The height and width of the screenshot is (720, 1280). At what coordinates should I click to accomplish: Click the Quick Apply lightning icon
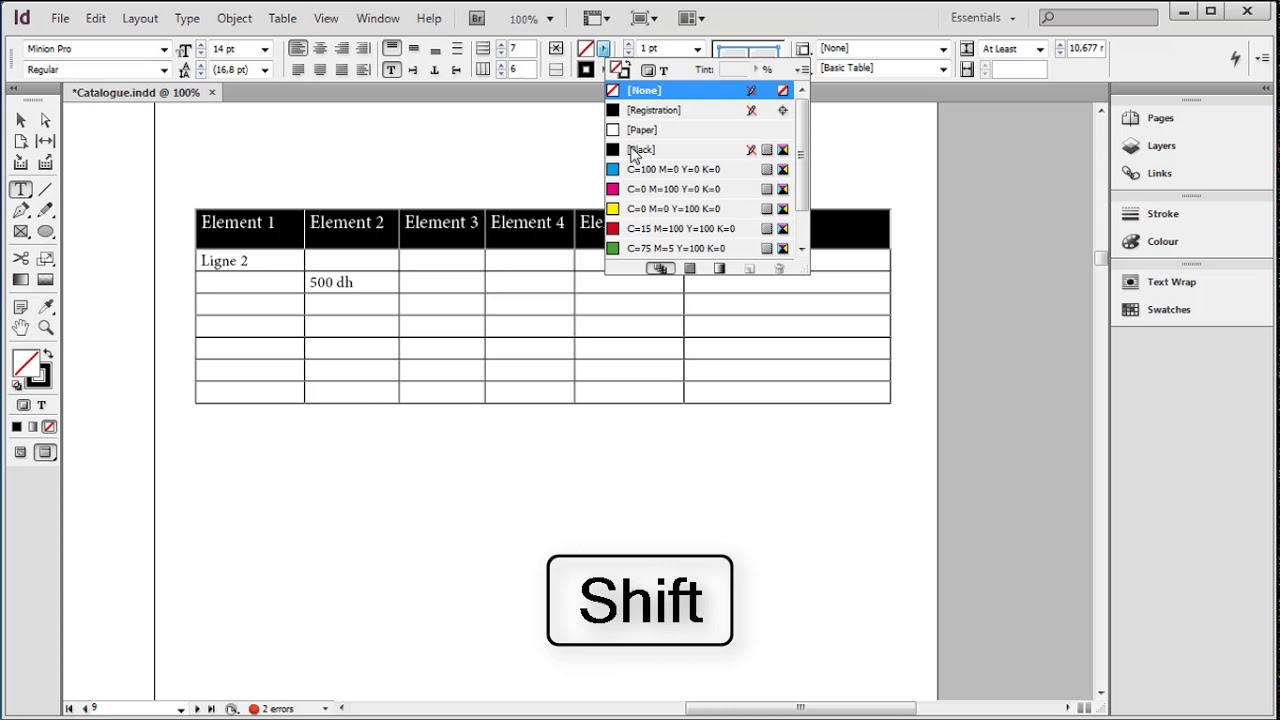point(1235,58)
